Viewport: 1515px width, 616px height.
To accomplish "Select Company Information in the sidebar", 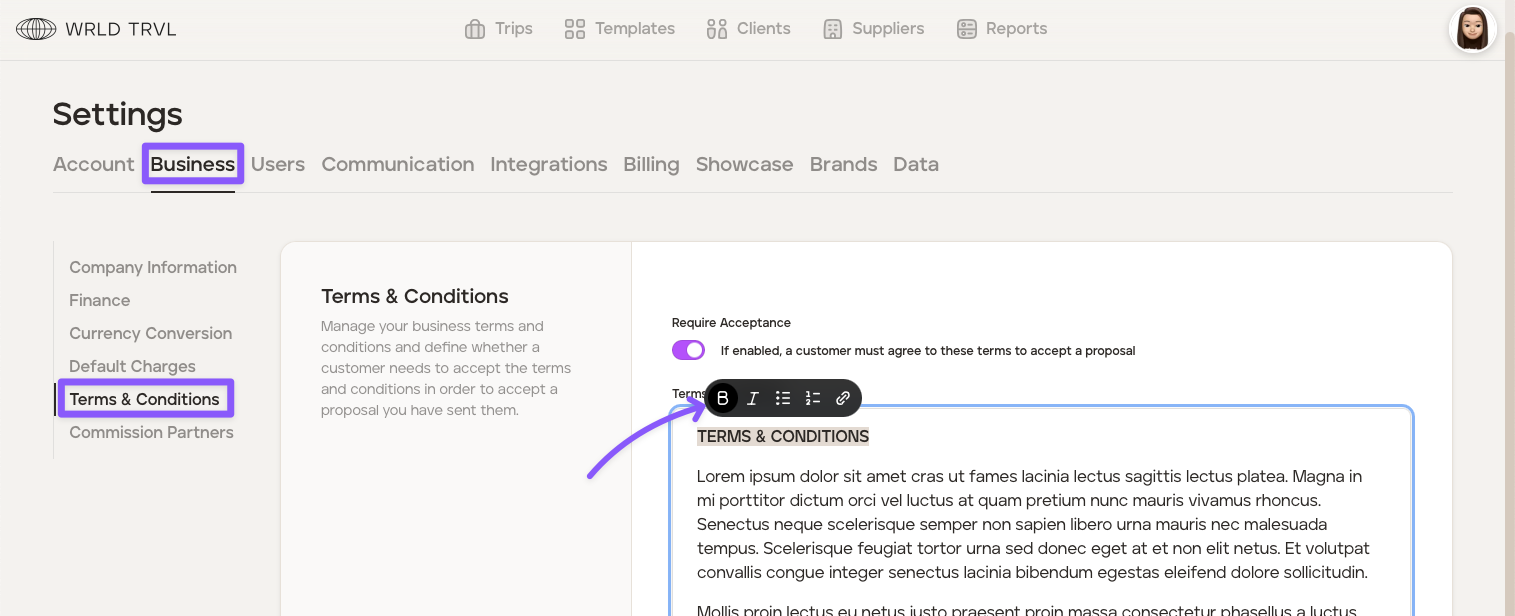I will [x=153, y=267].
